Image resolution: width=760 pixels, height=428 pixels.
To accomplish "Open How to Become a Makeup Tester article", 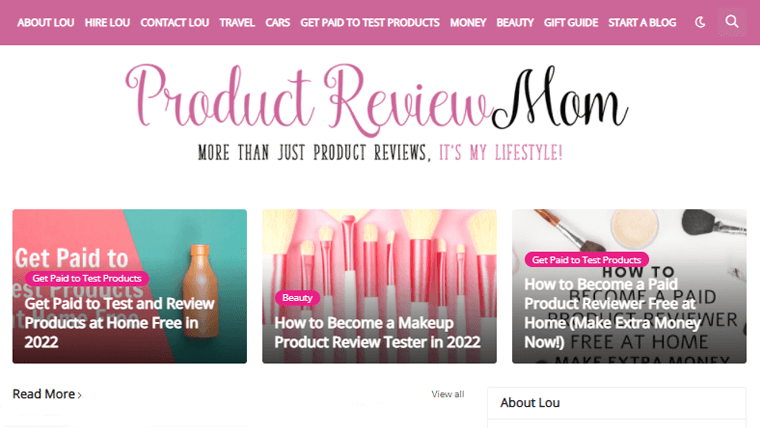I will coord(378,332).
